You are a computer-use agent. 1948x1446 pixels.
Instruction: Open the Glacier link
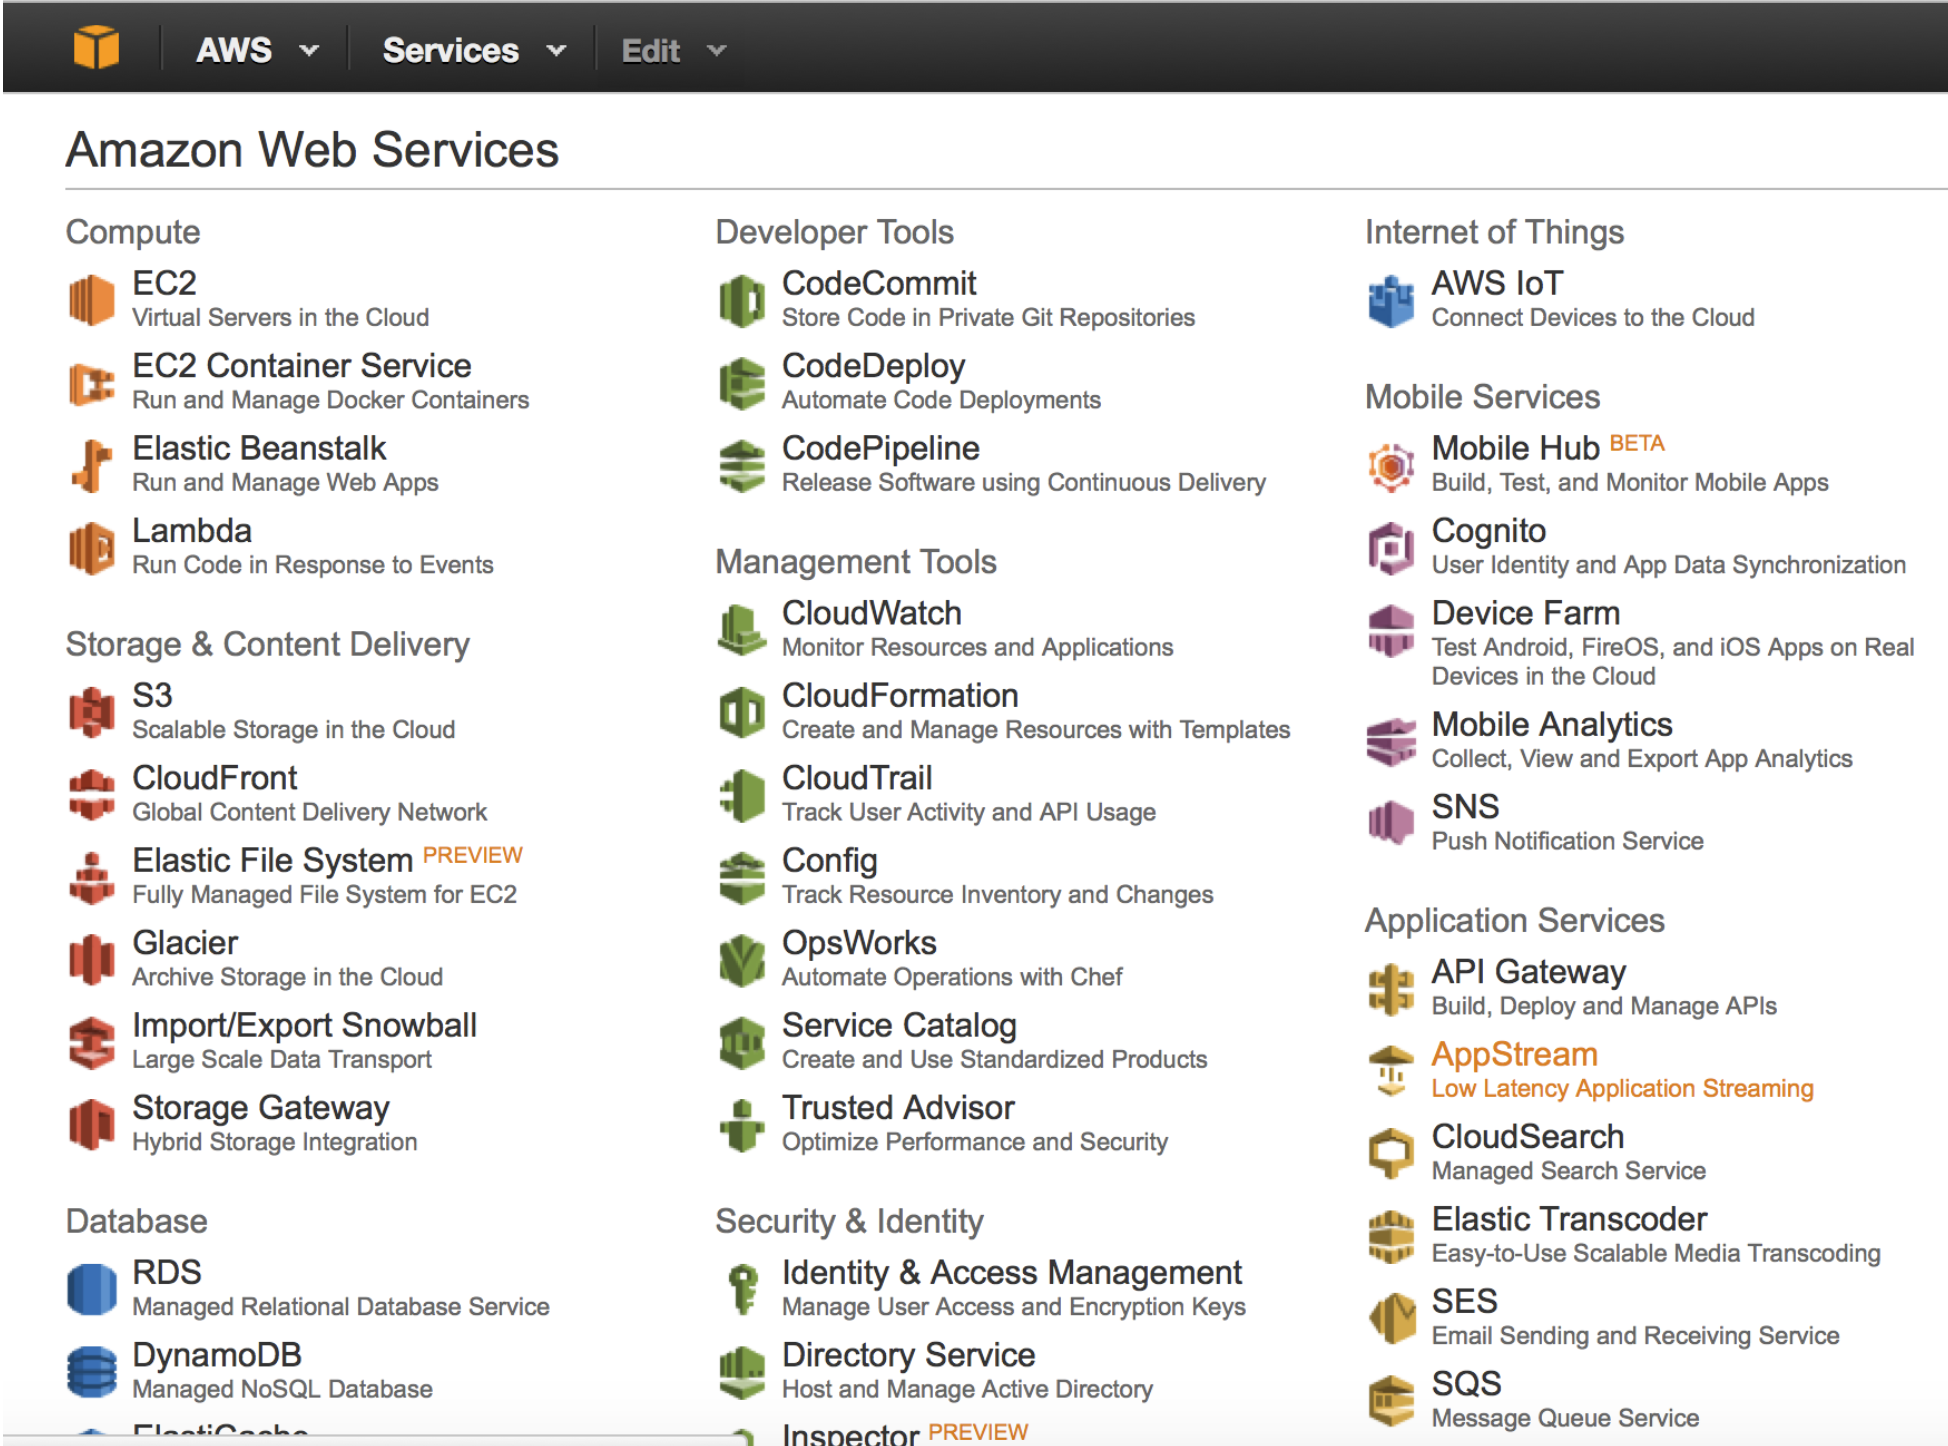tap(185, 942)
